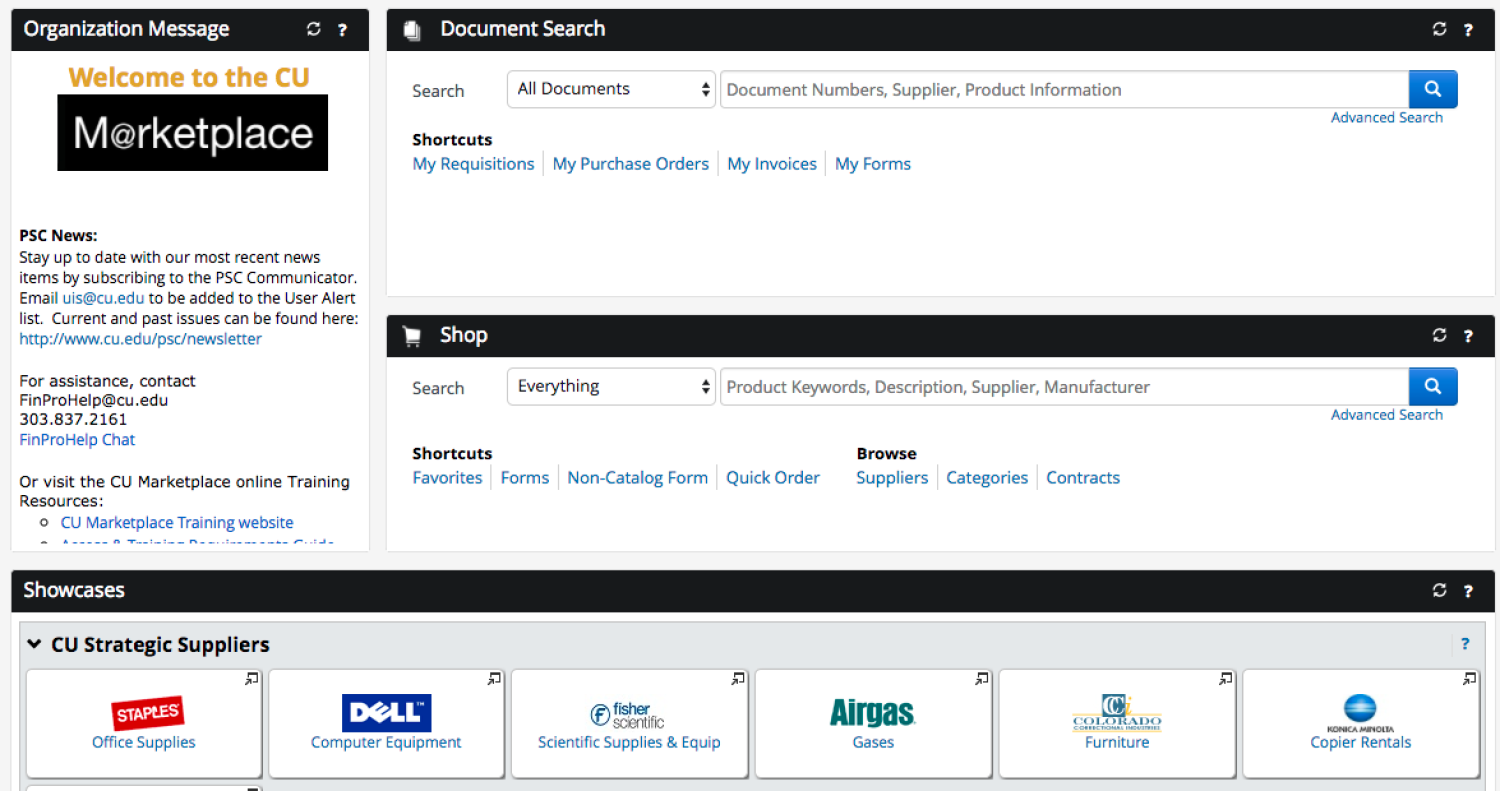Open the Non-Catalog Form shortcut
1500x791 pixels.
click(x=637, y=478)
